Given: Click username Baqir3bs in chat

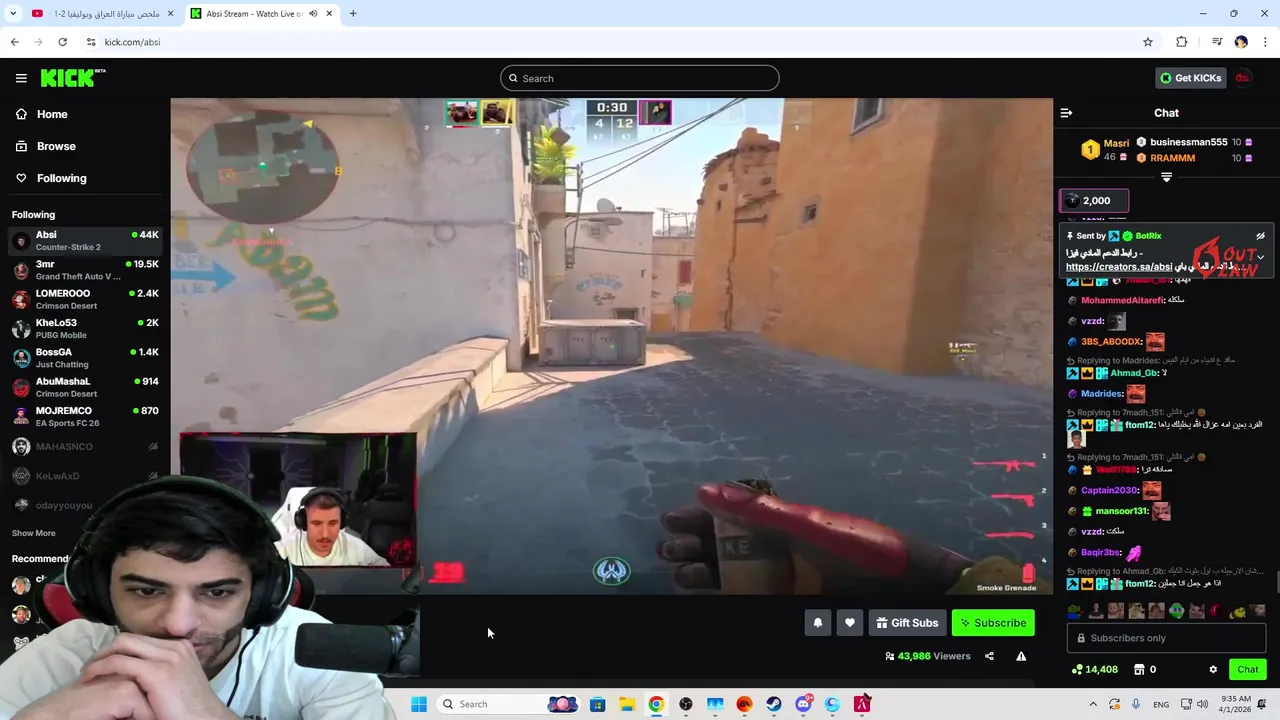Looking at the screenshot, I should (1101, 552).
